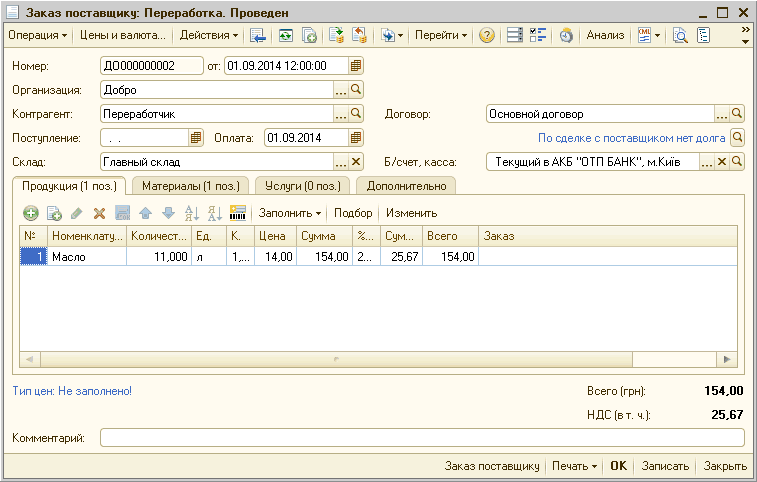
Task: Open the Печать dropdown at bottom
Action: tap(575, 466)
